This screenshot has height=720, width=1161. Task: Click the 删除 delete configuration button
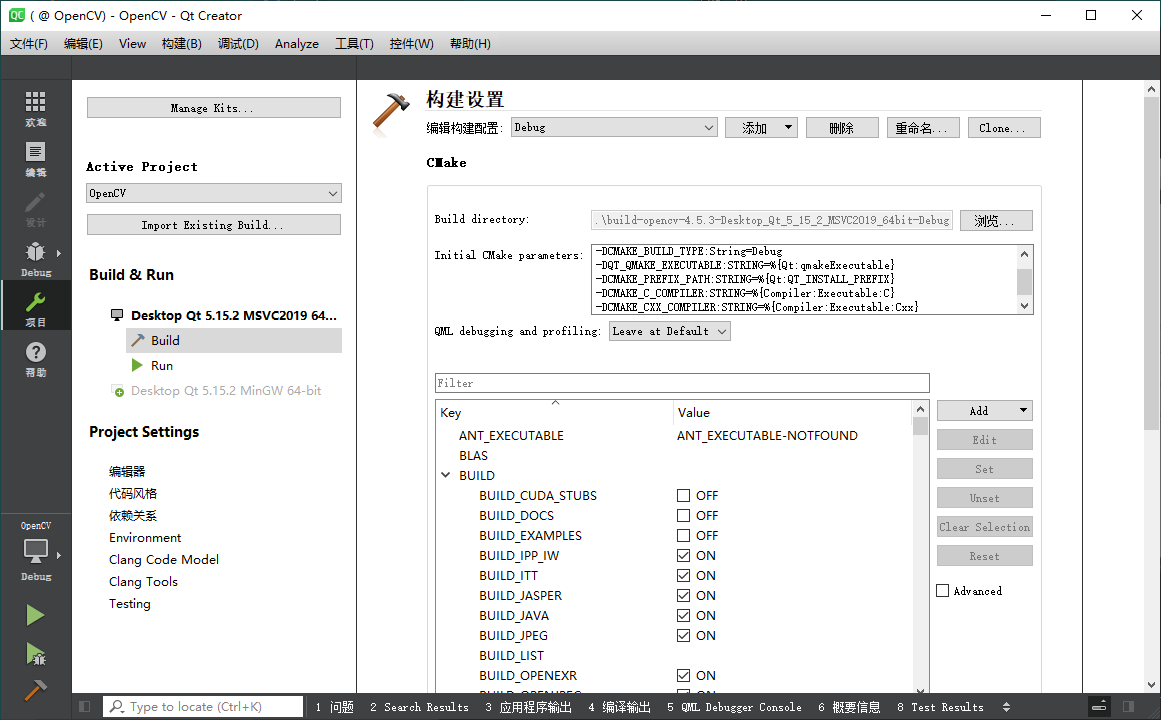[842, 127]
